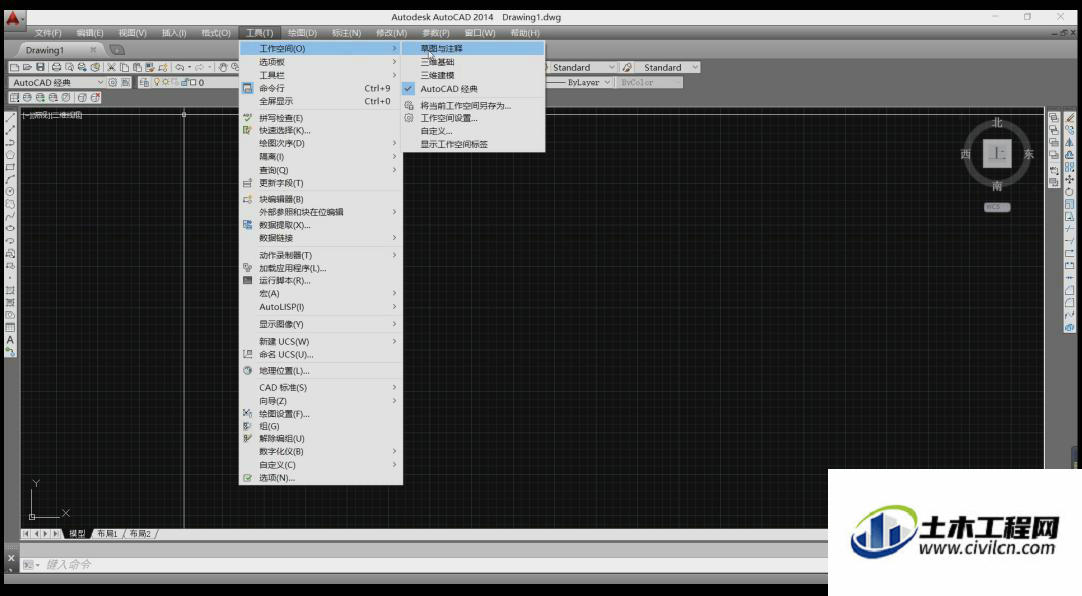Open the WCS dropdown below ViewCube
The image size is (1082, 596).
tap(997, 207)
